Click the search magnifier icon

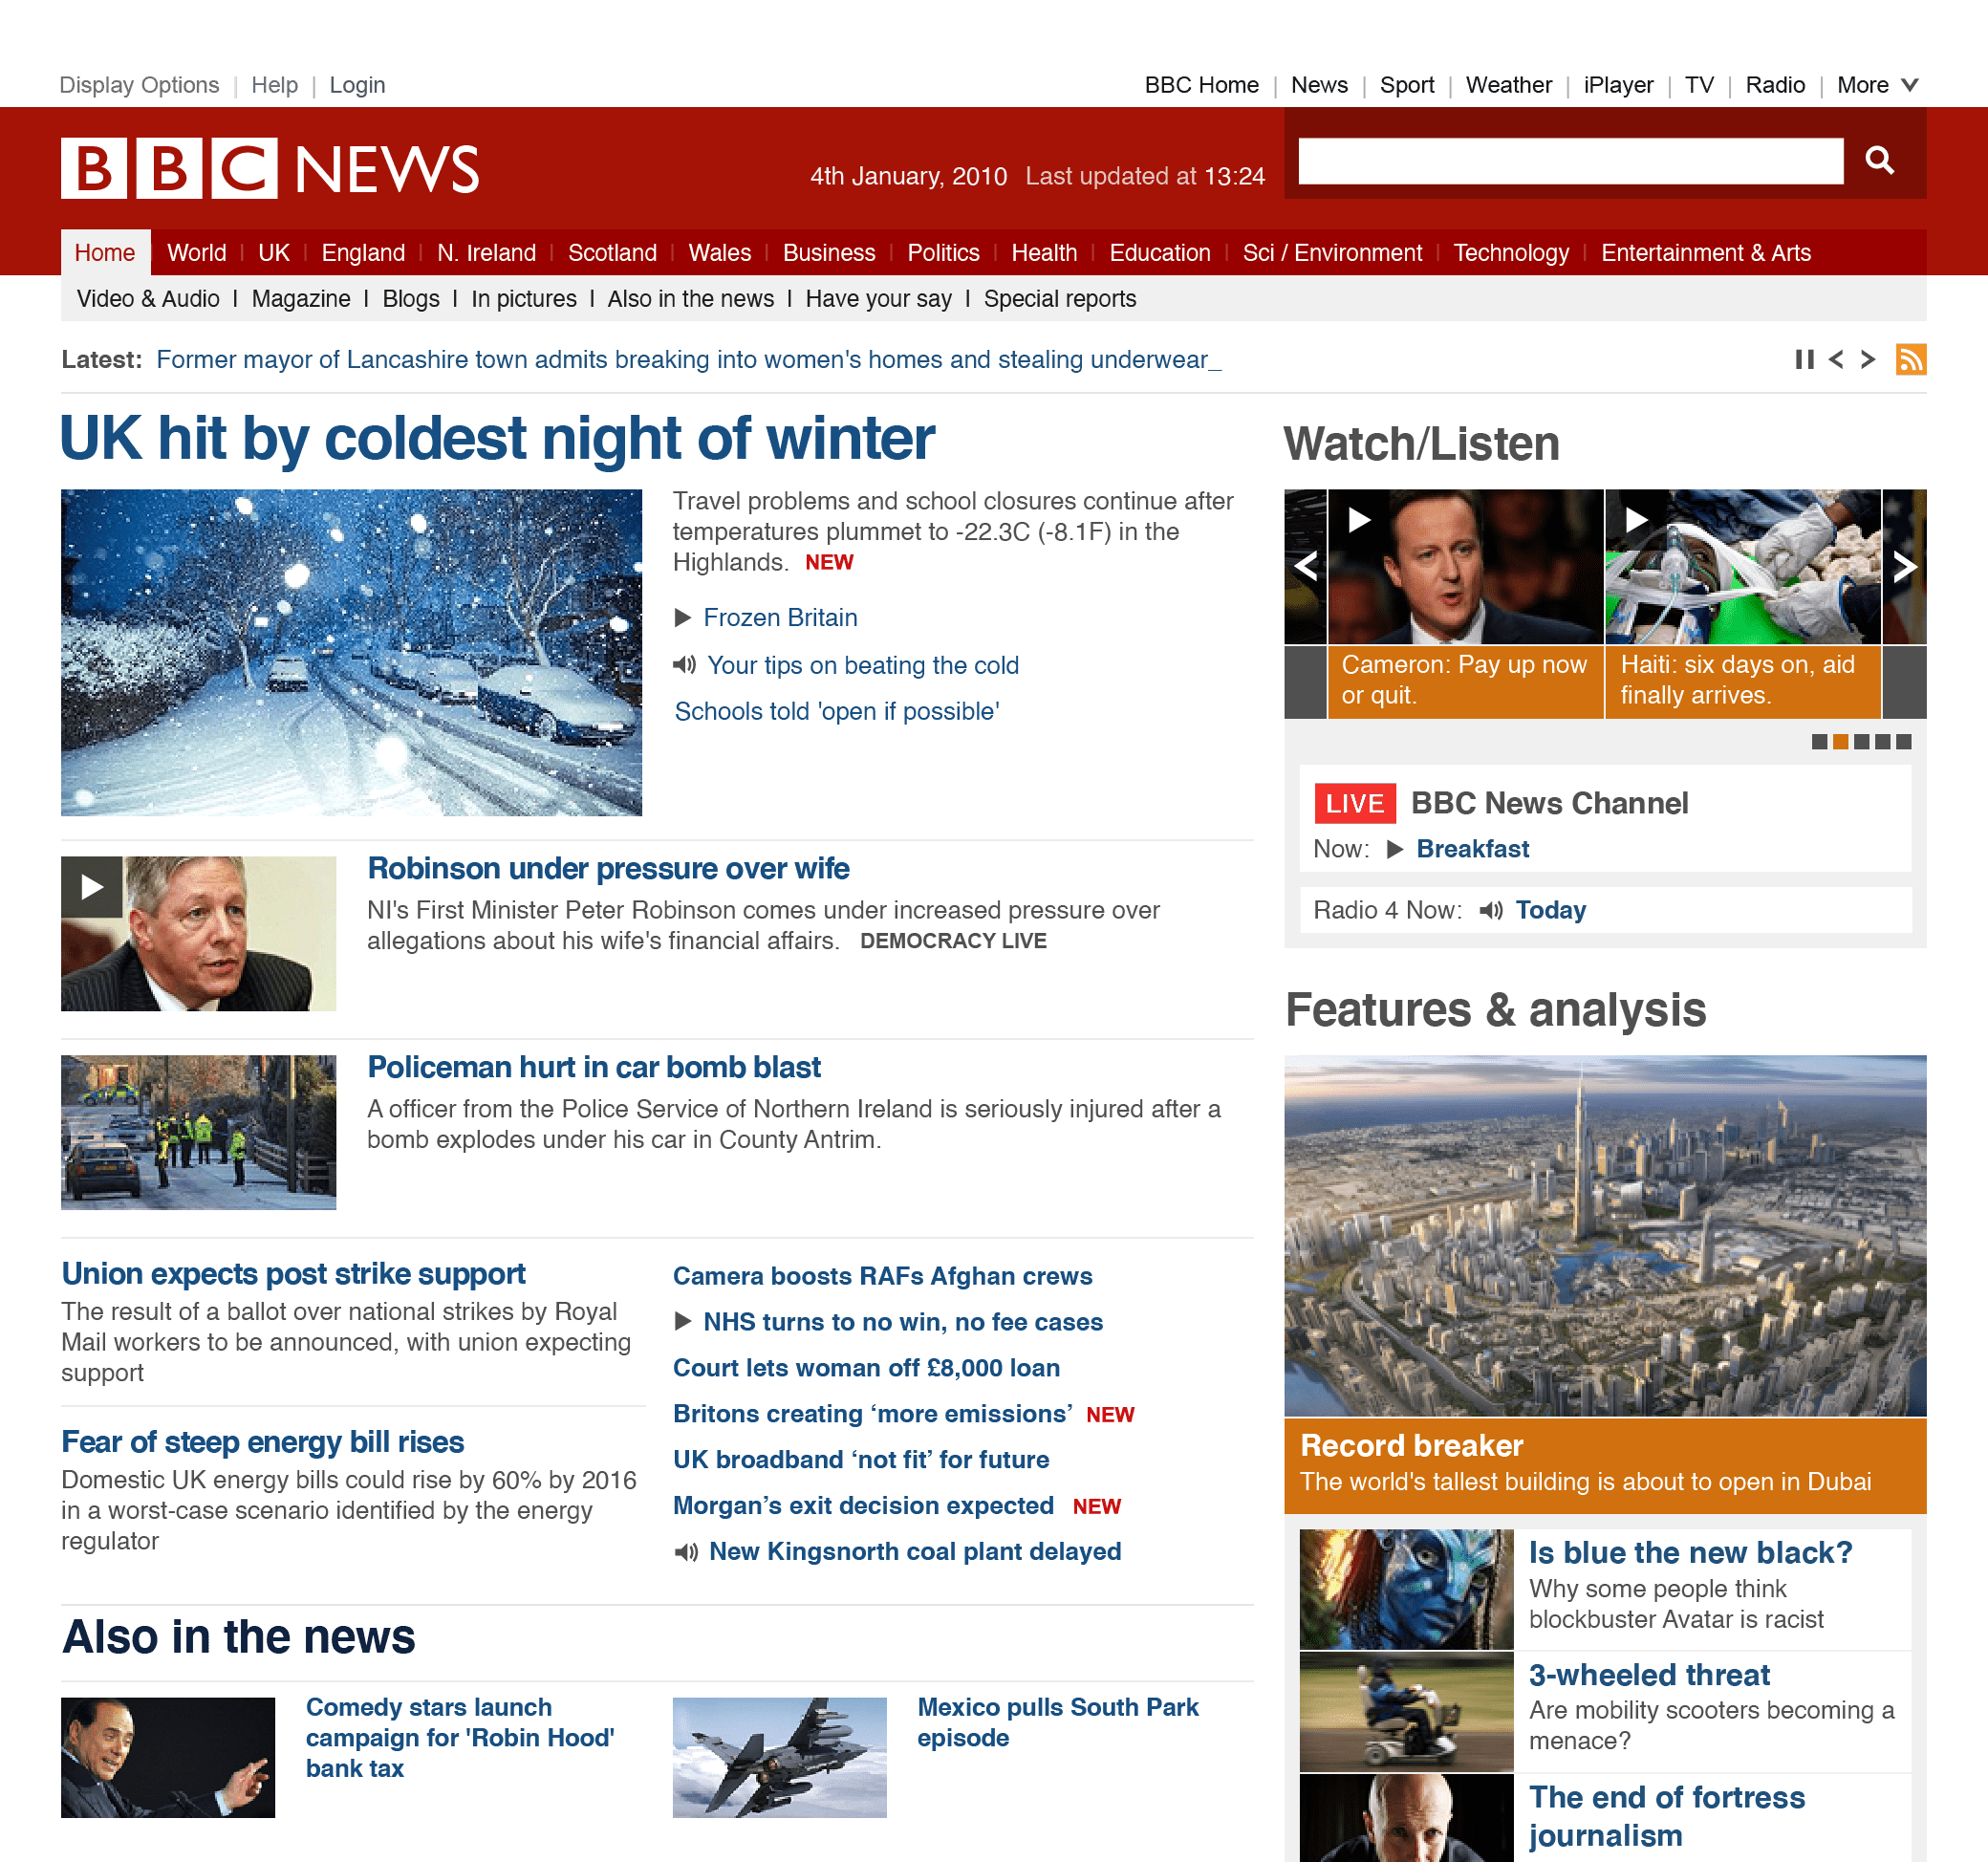click(x=1879, y=160)
